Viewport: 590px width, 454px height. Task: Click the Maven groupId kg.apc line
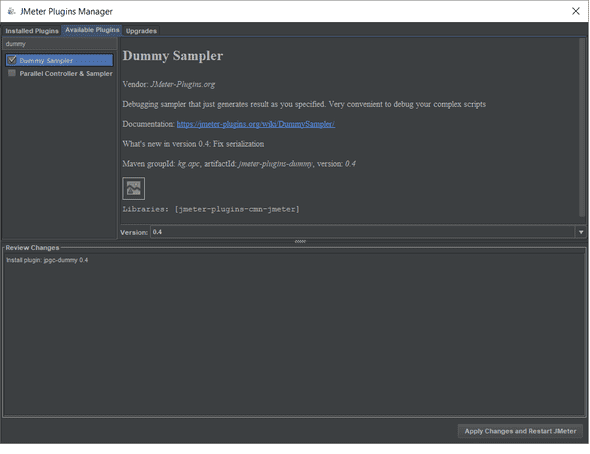(239, 164)
